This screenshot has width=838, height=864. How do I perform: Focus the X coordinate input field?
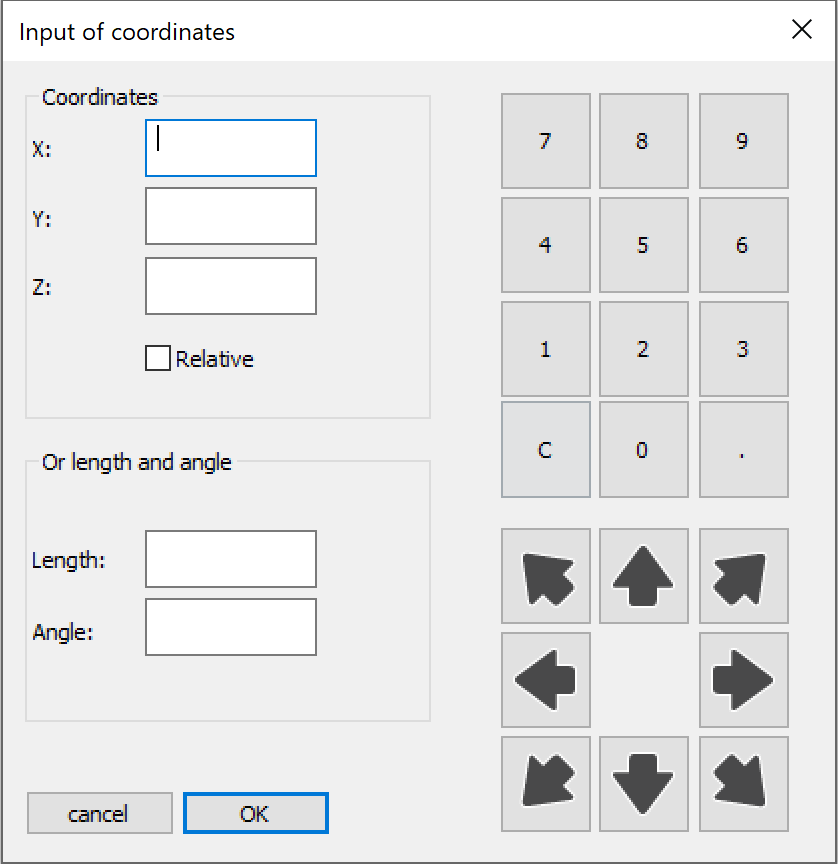click(x=231, y=148)
